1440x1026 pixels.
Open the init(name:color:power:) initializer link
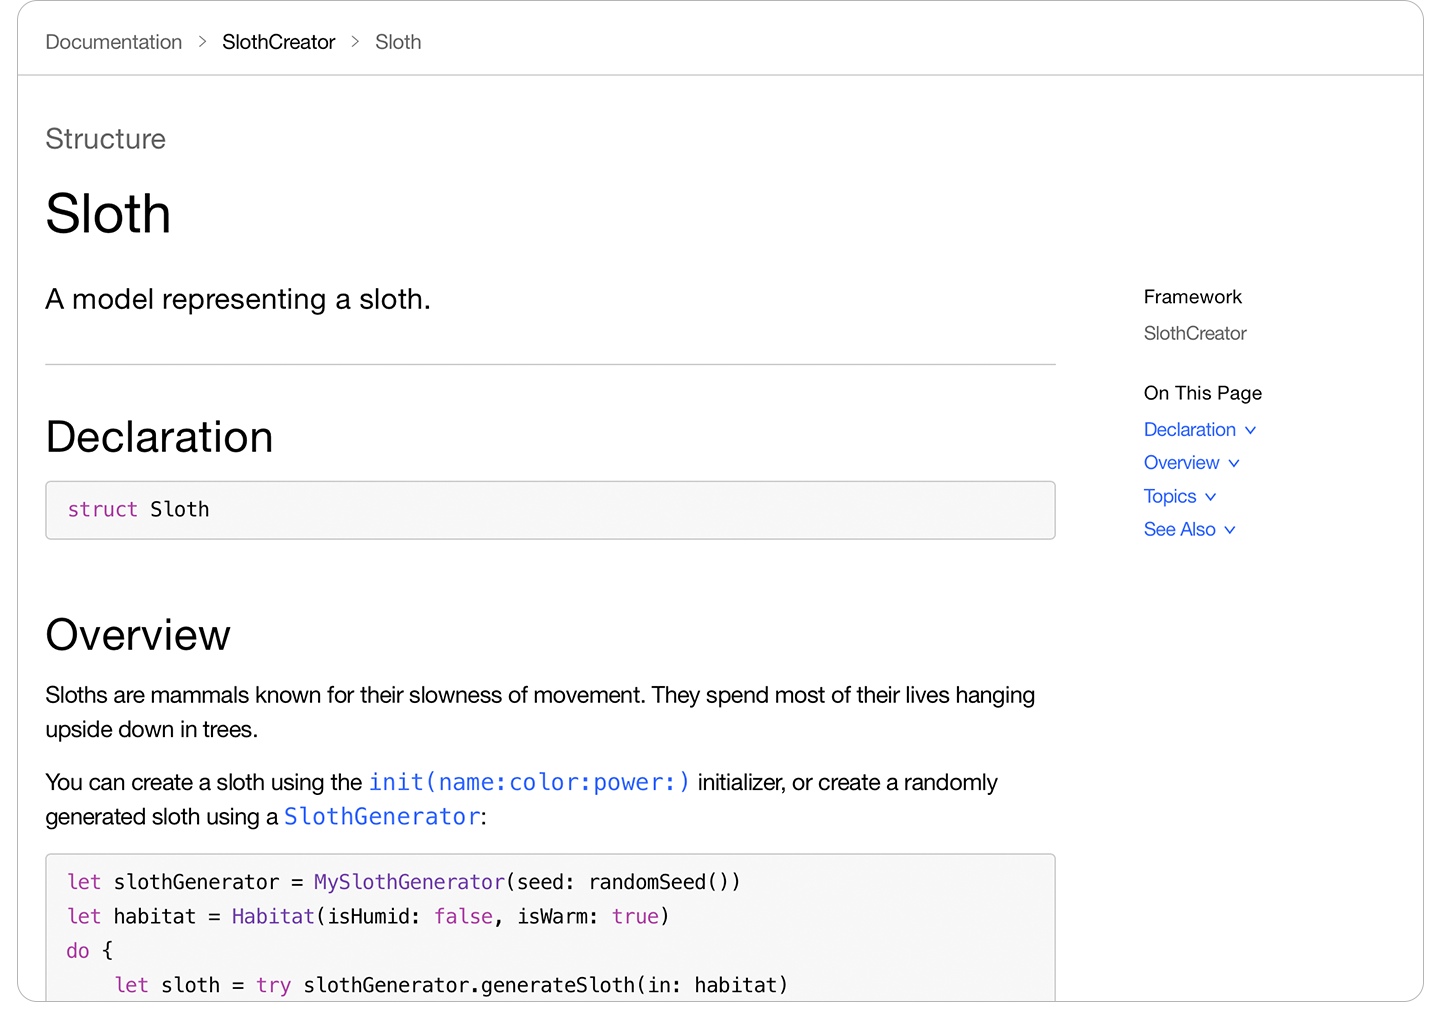529,782
